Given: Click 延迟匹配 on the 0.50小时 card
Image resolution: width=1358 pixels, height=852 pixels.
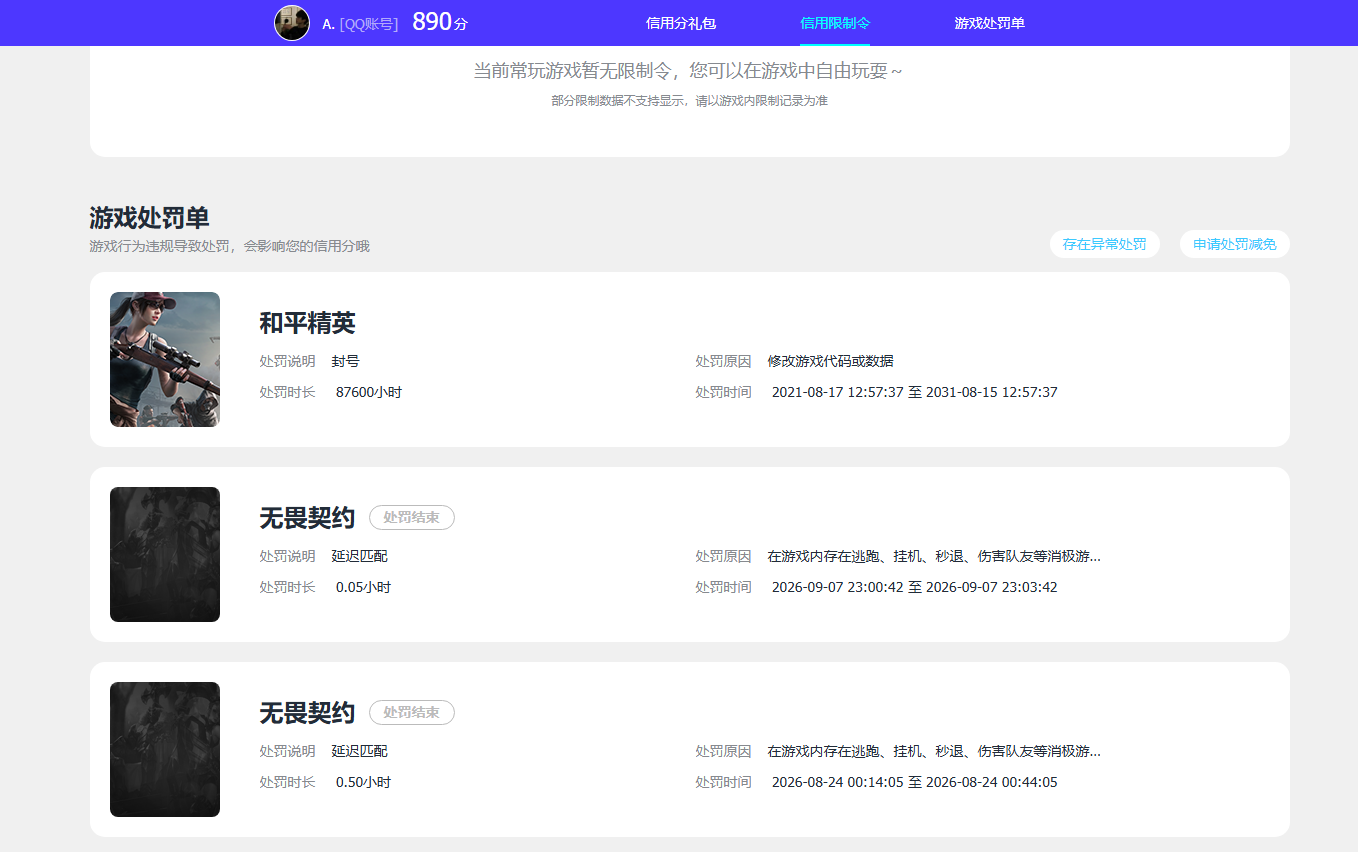Looking at the screenshot, I should [360, 751].
